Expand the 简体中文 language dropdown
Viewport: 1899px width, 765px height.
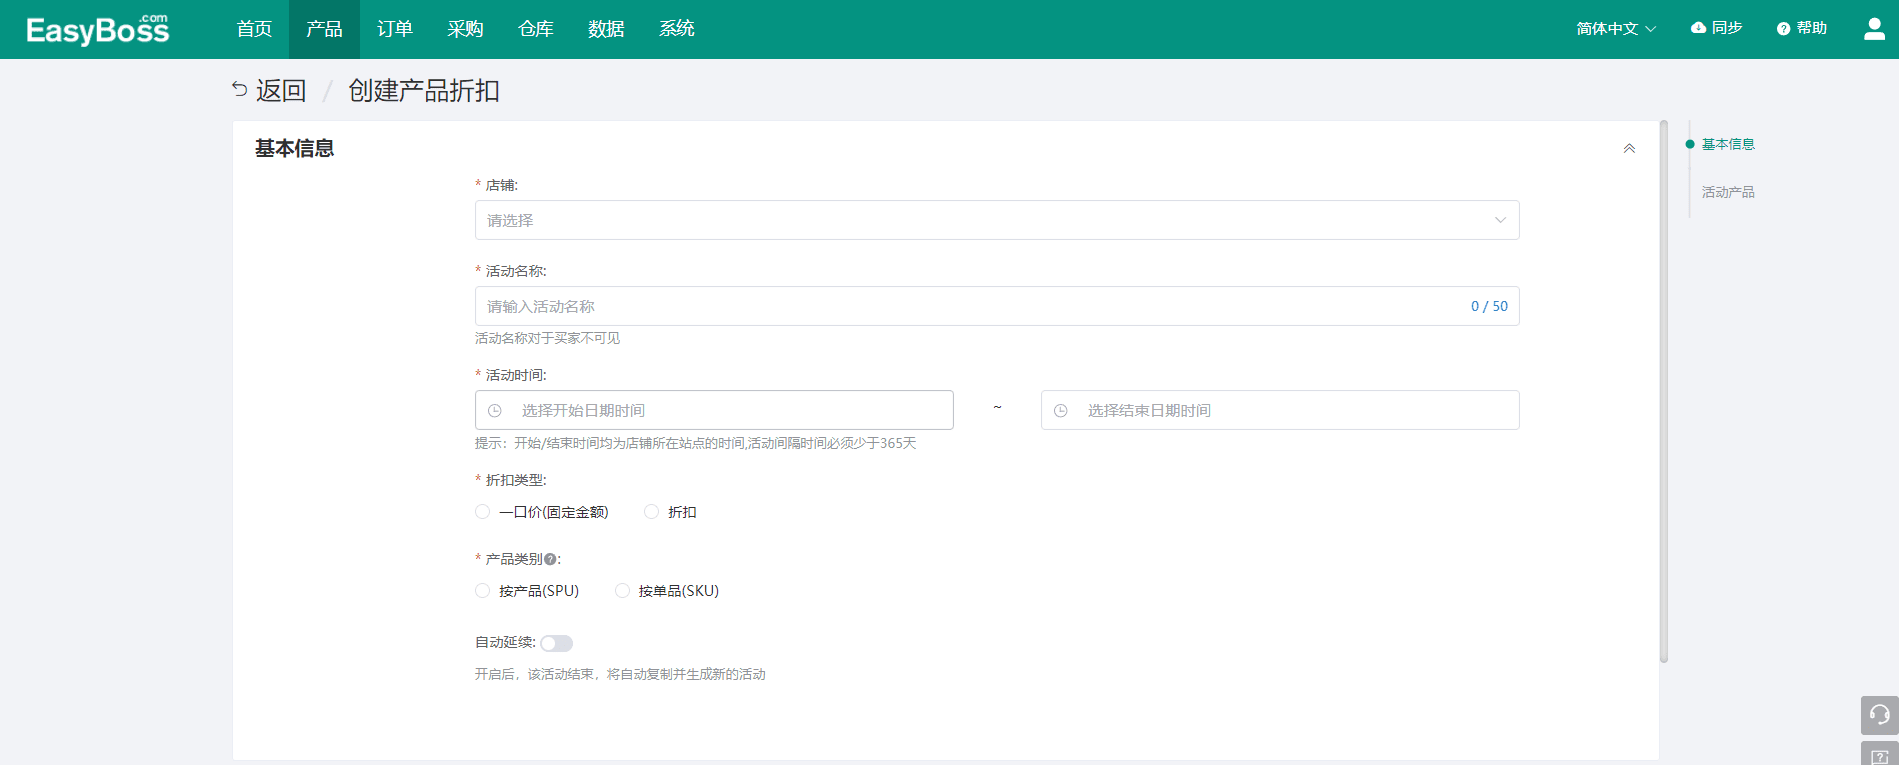coord(1615,29)
